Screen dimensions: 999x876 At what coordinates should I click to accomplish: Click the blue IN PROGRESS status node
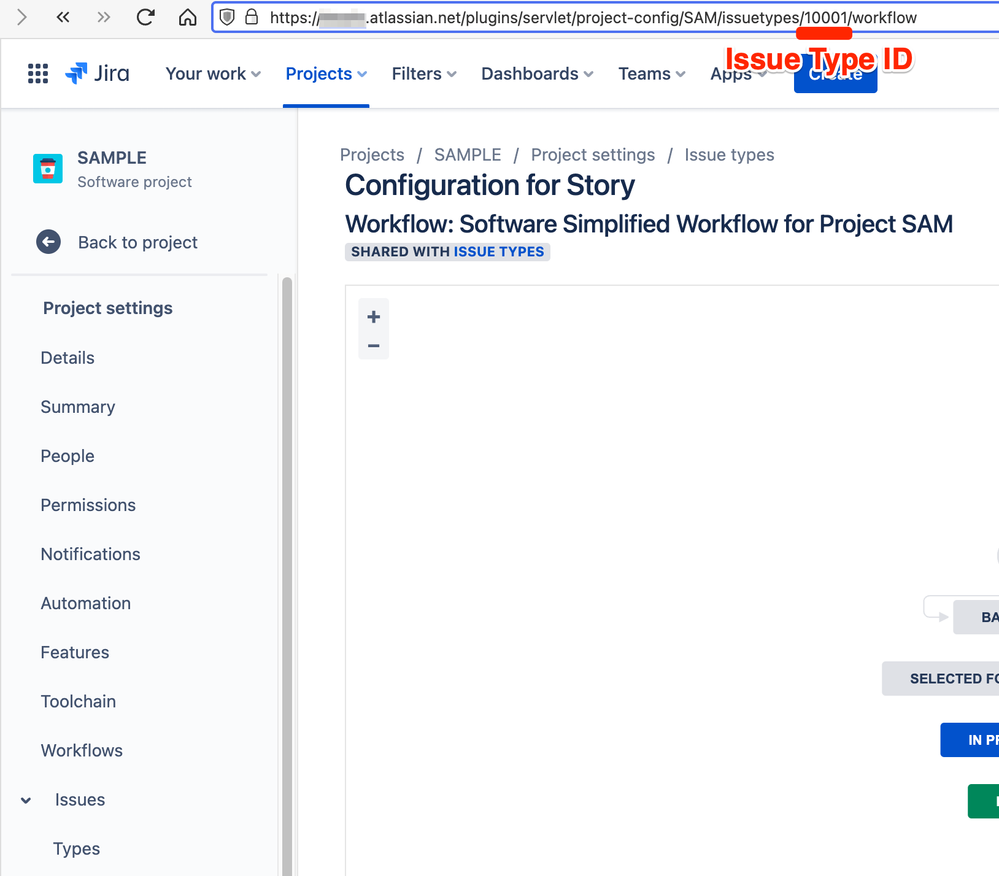tap(970, 740)
